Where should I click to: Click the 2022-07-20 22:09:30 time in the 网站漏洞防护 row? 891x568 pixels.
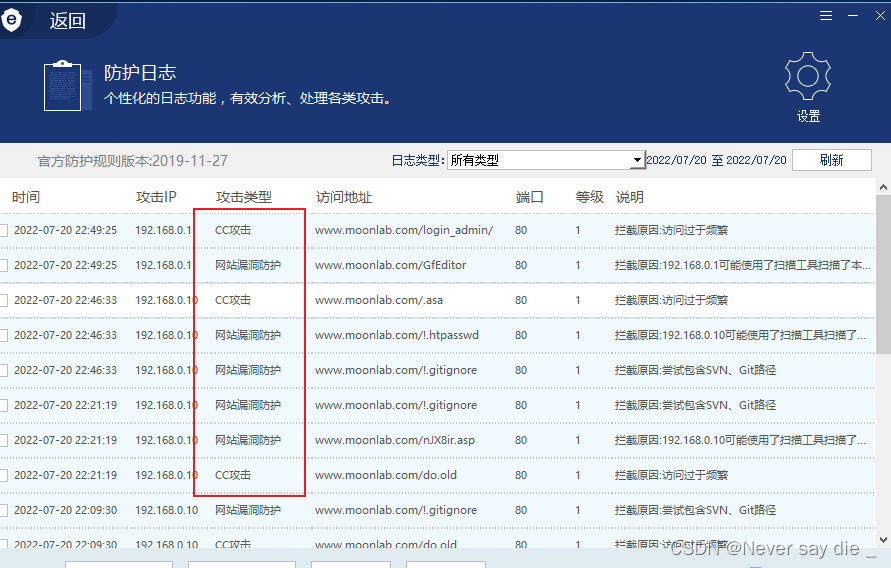65,510
